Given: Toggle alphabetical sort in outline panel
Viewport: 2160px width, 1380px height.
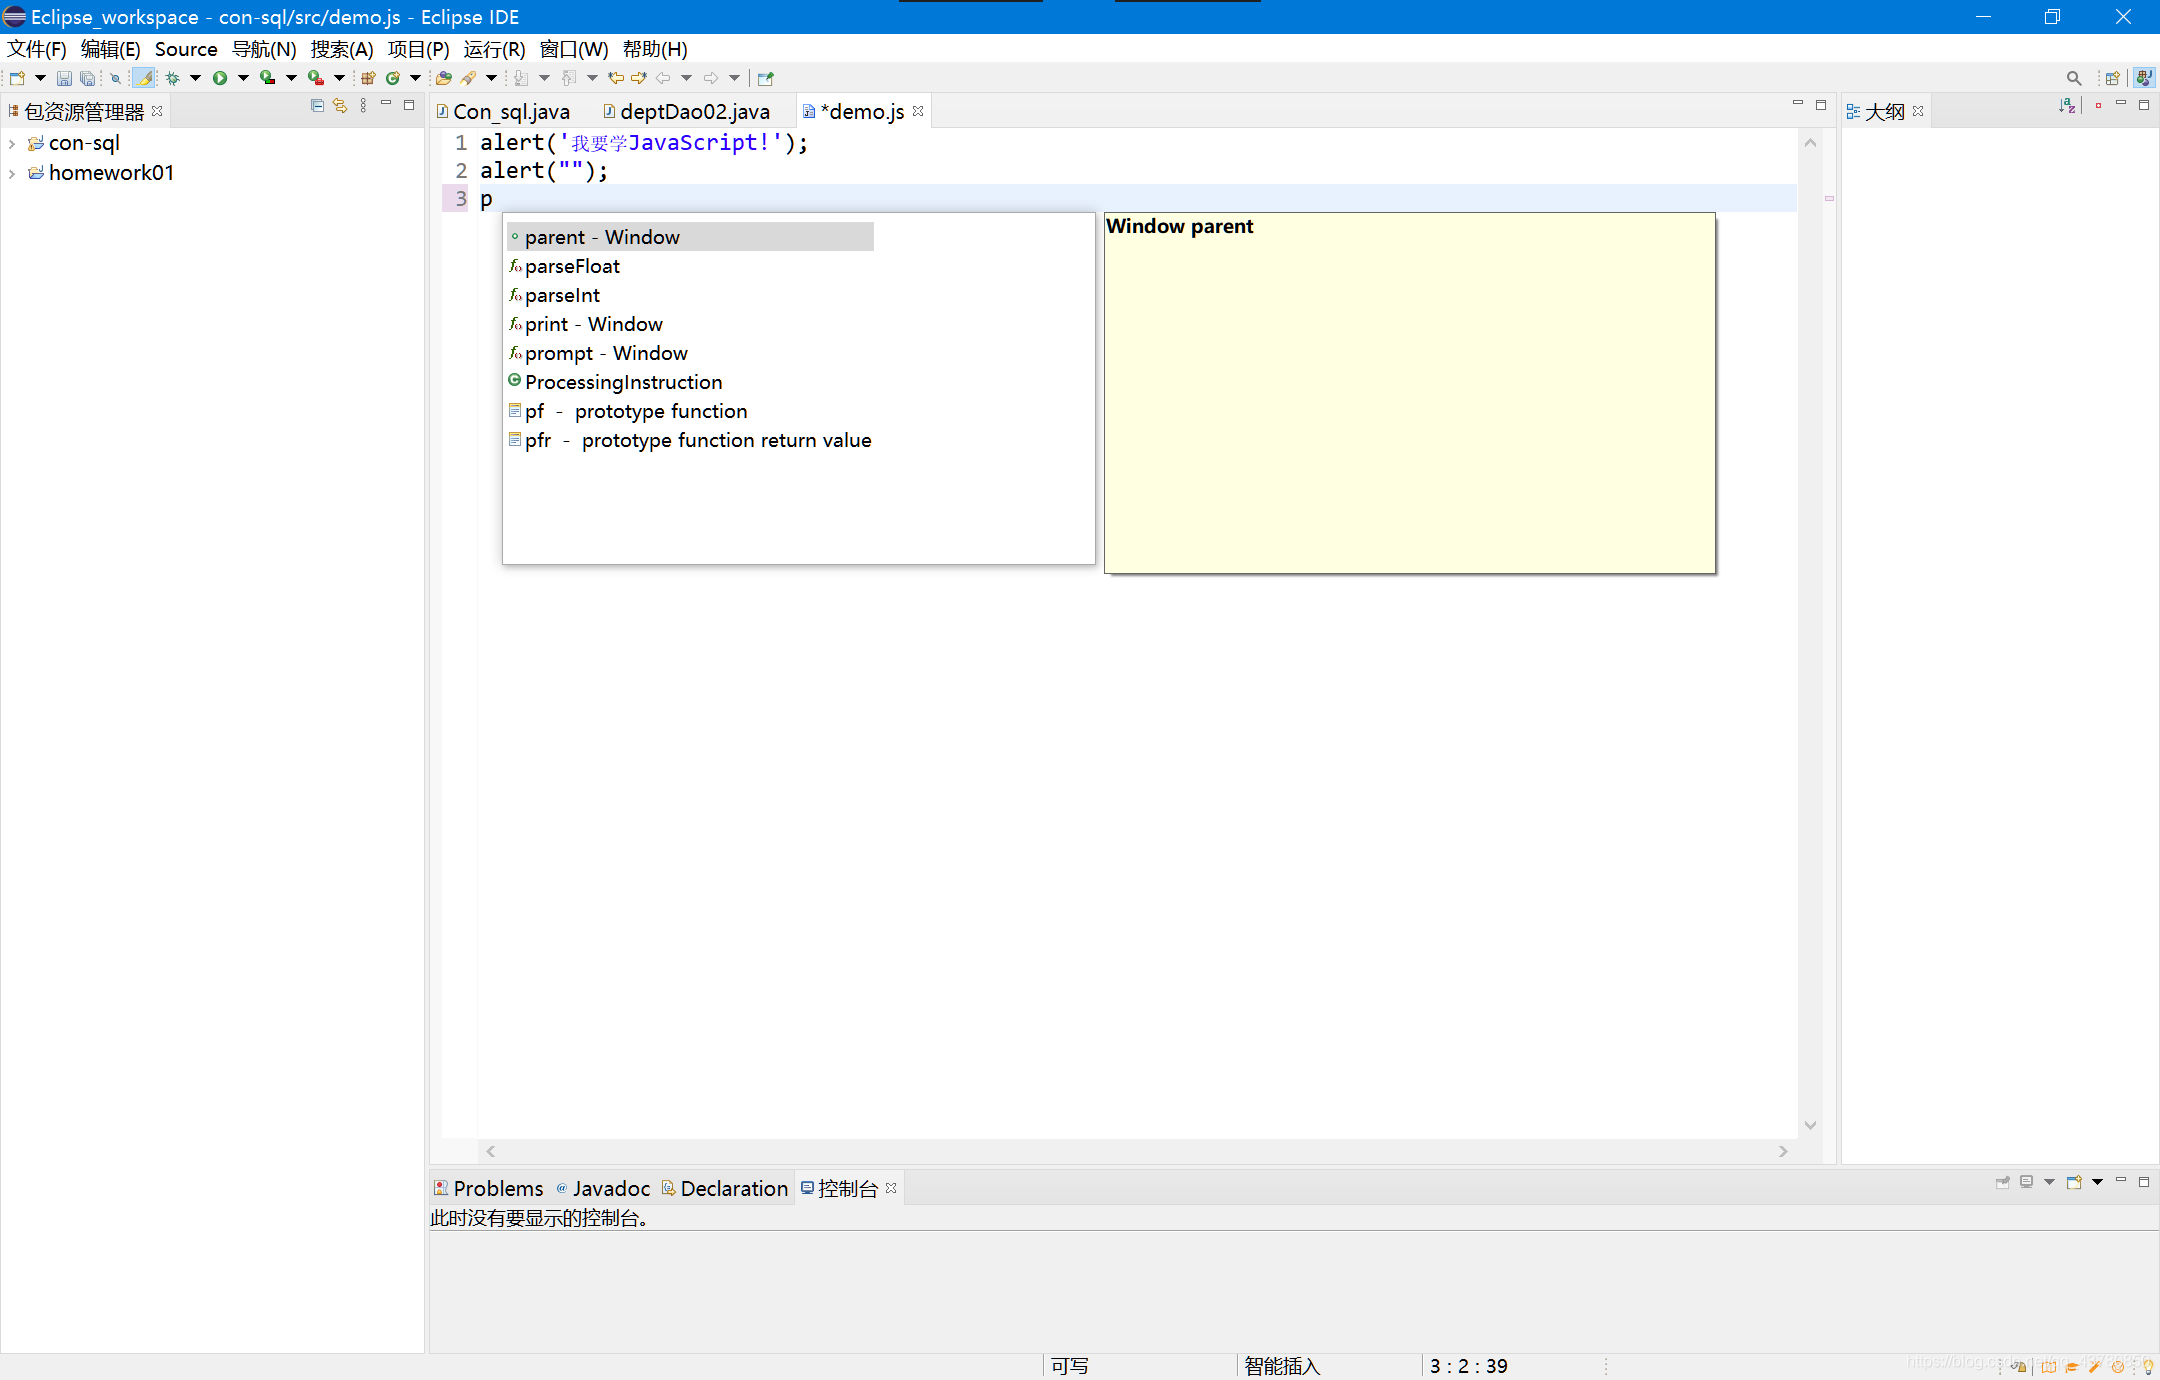Looking at the screenshot, I should tap(2067, 105).
